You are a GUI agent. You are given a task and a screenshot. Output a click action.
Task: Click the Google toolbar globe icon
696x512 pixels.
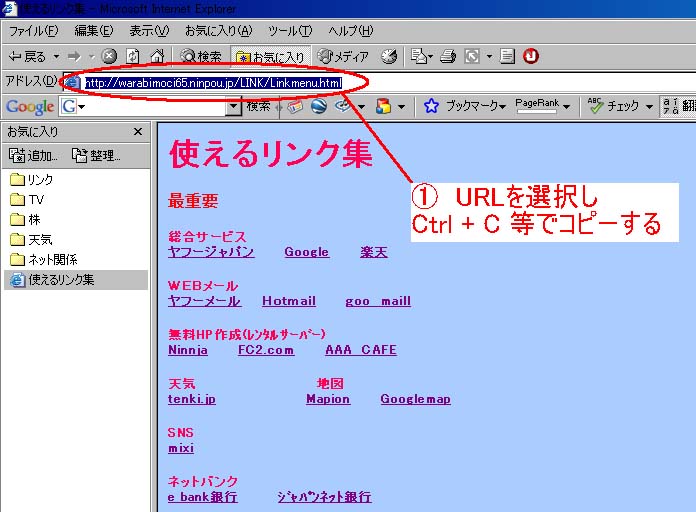319,106
